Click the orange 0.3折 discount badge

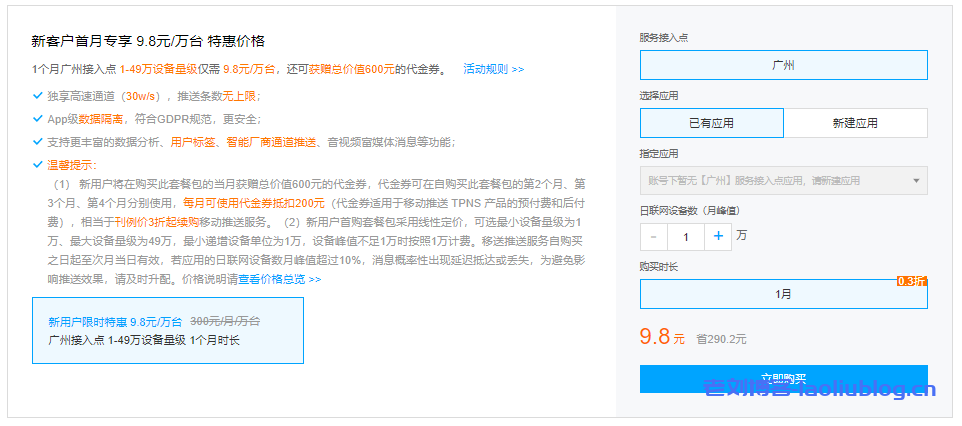click(912, 281)
